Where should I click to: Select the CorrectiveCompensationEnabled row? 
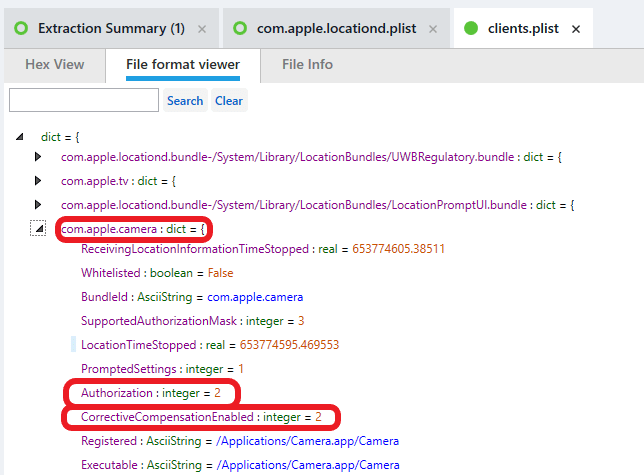(201, 416)
